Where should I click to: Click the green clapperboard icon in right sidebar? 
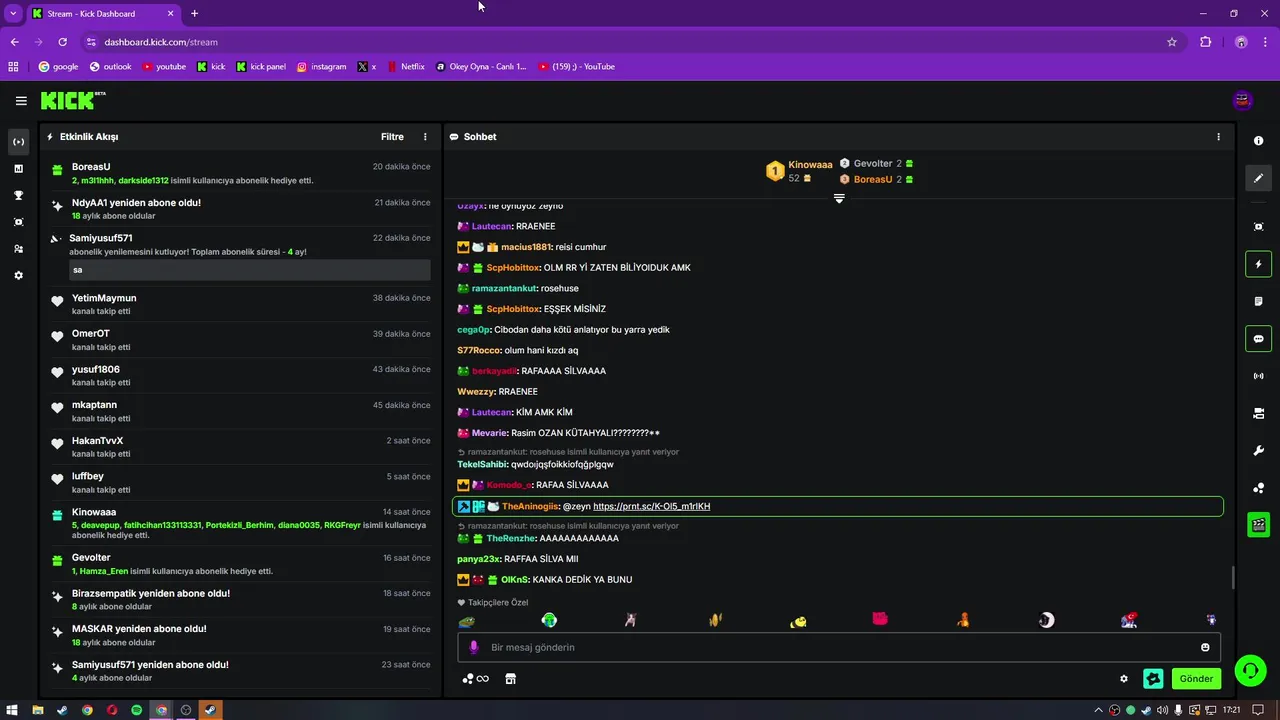click(1258, 525)
